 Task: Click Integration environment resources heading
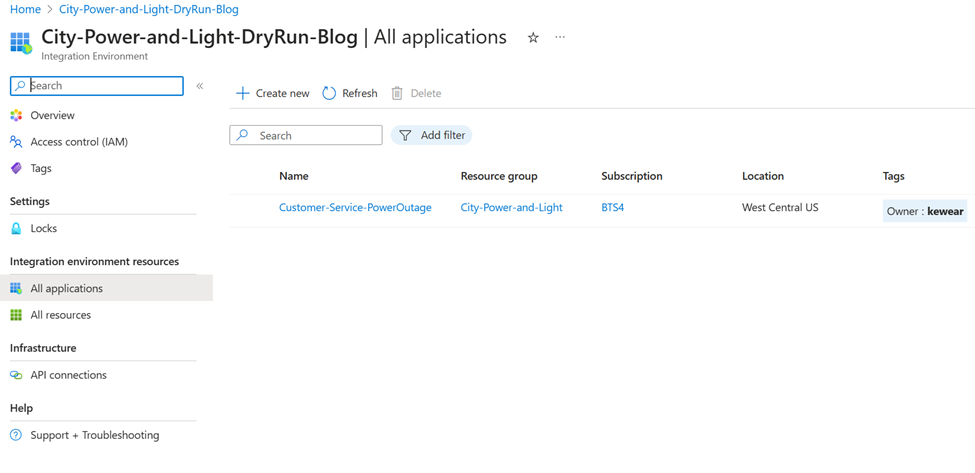95,262
